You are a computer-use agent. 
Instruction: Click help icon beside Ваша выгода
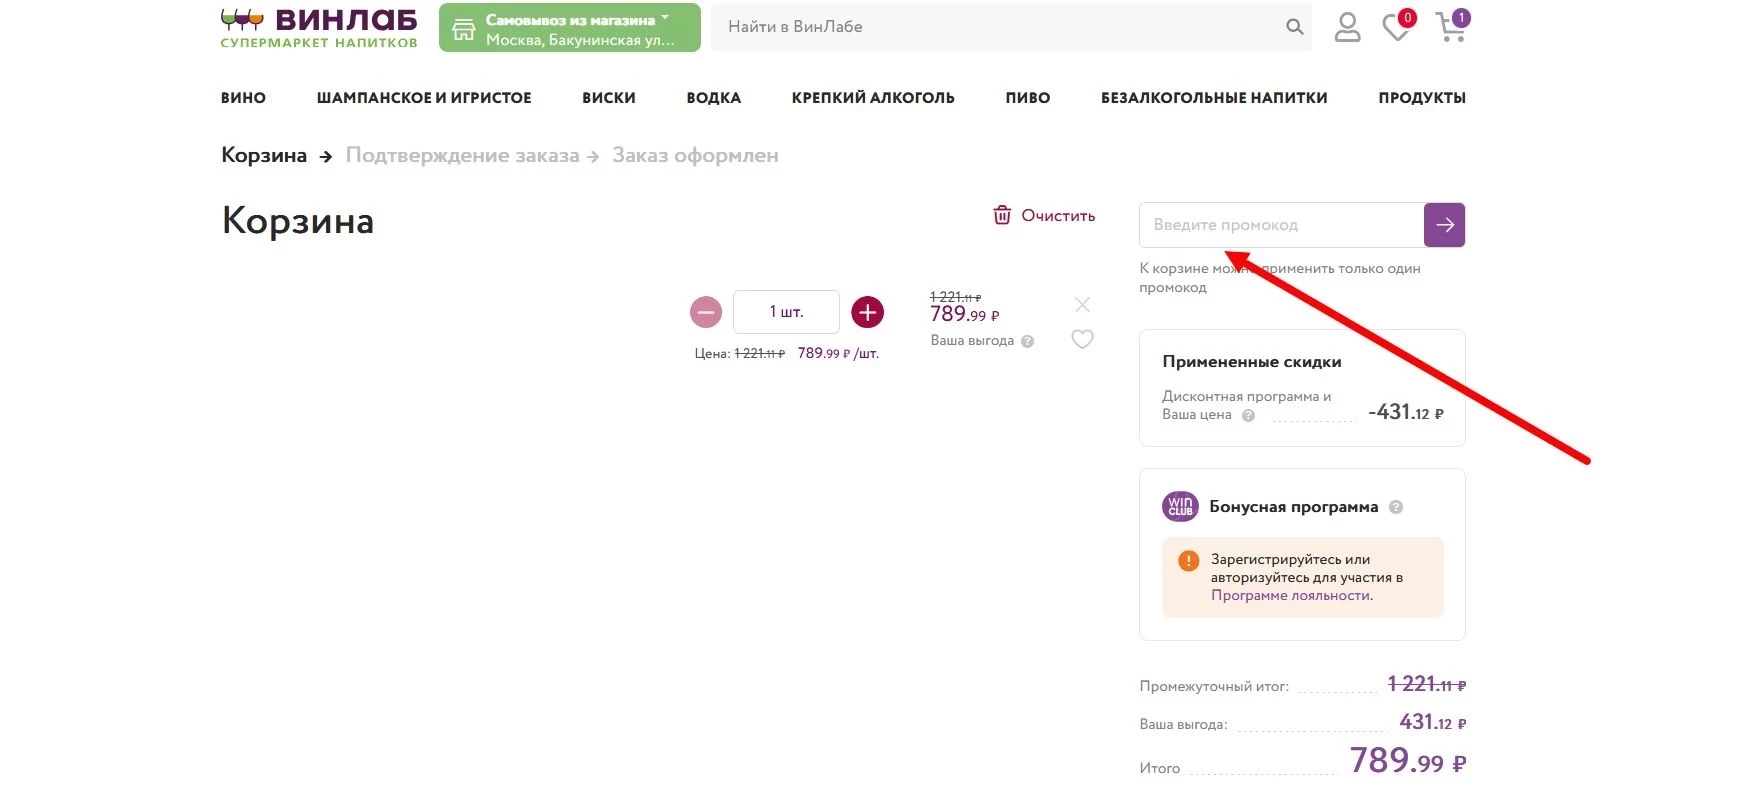(x=1027, y=341)
